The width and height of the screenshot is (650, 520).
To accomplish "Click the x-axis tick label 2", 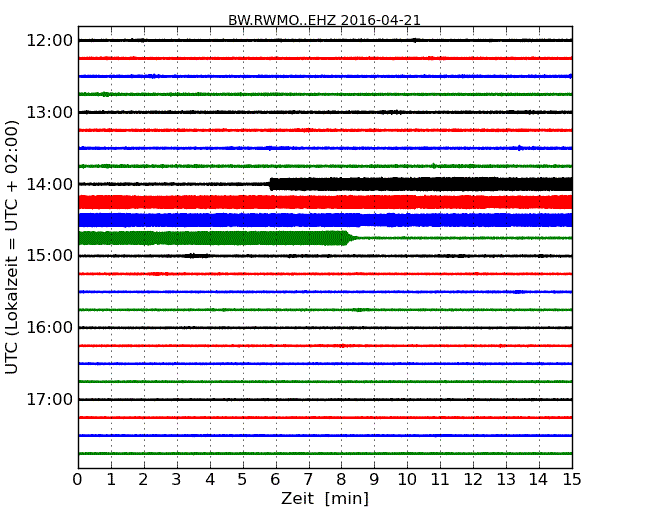I will tap(143, 480).
